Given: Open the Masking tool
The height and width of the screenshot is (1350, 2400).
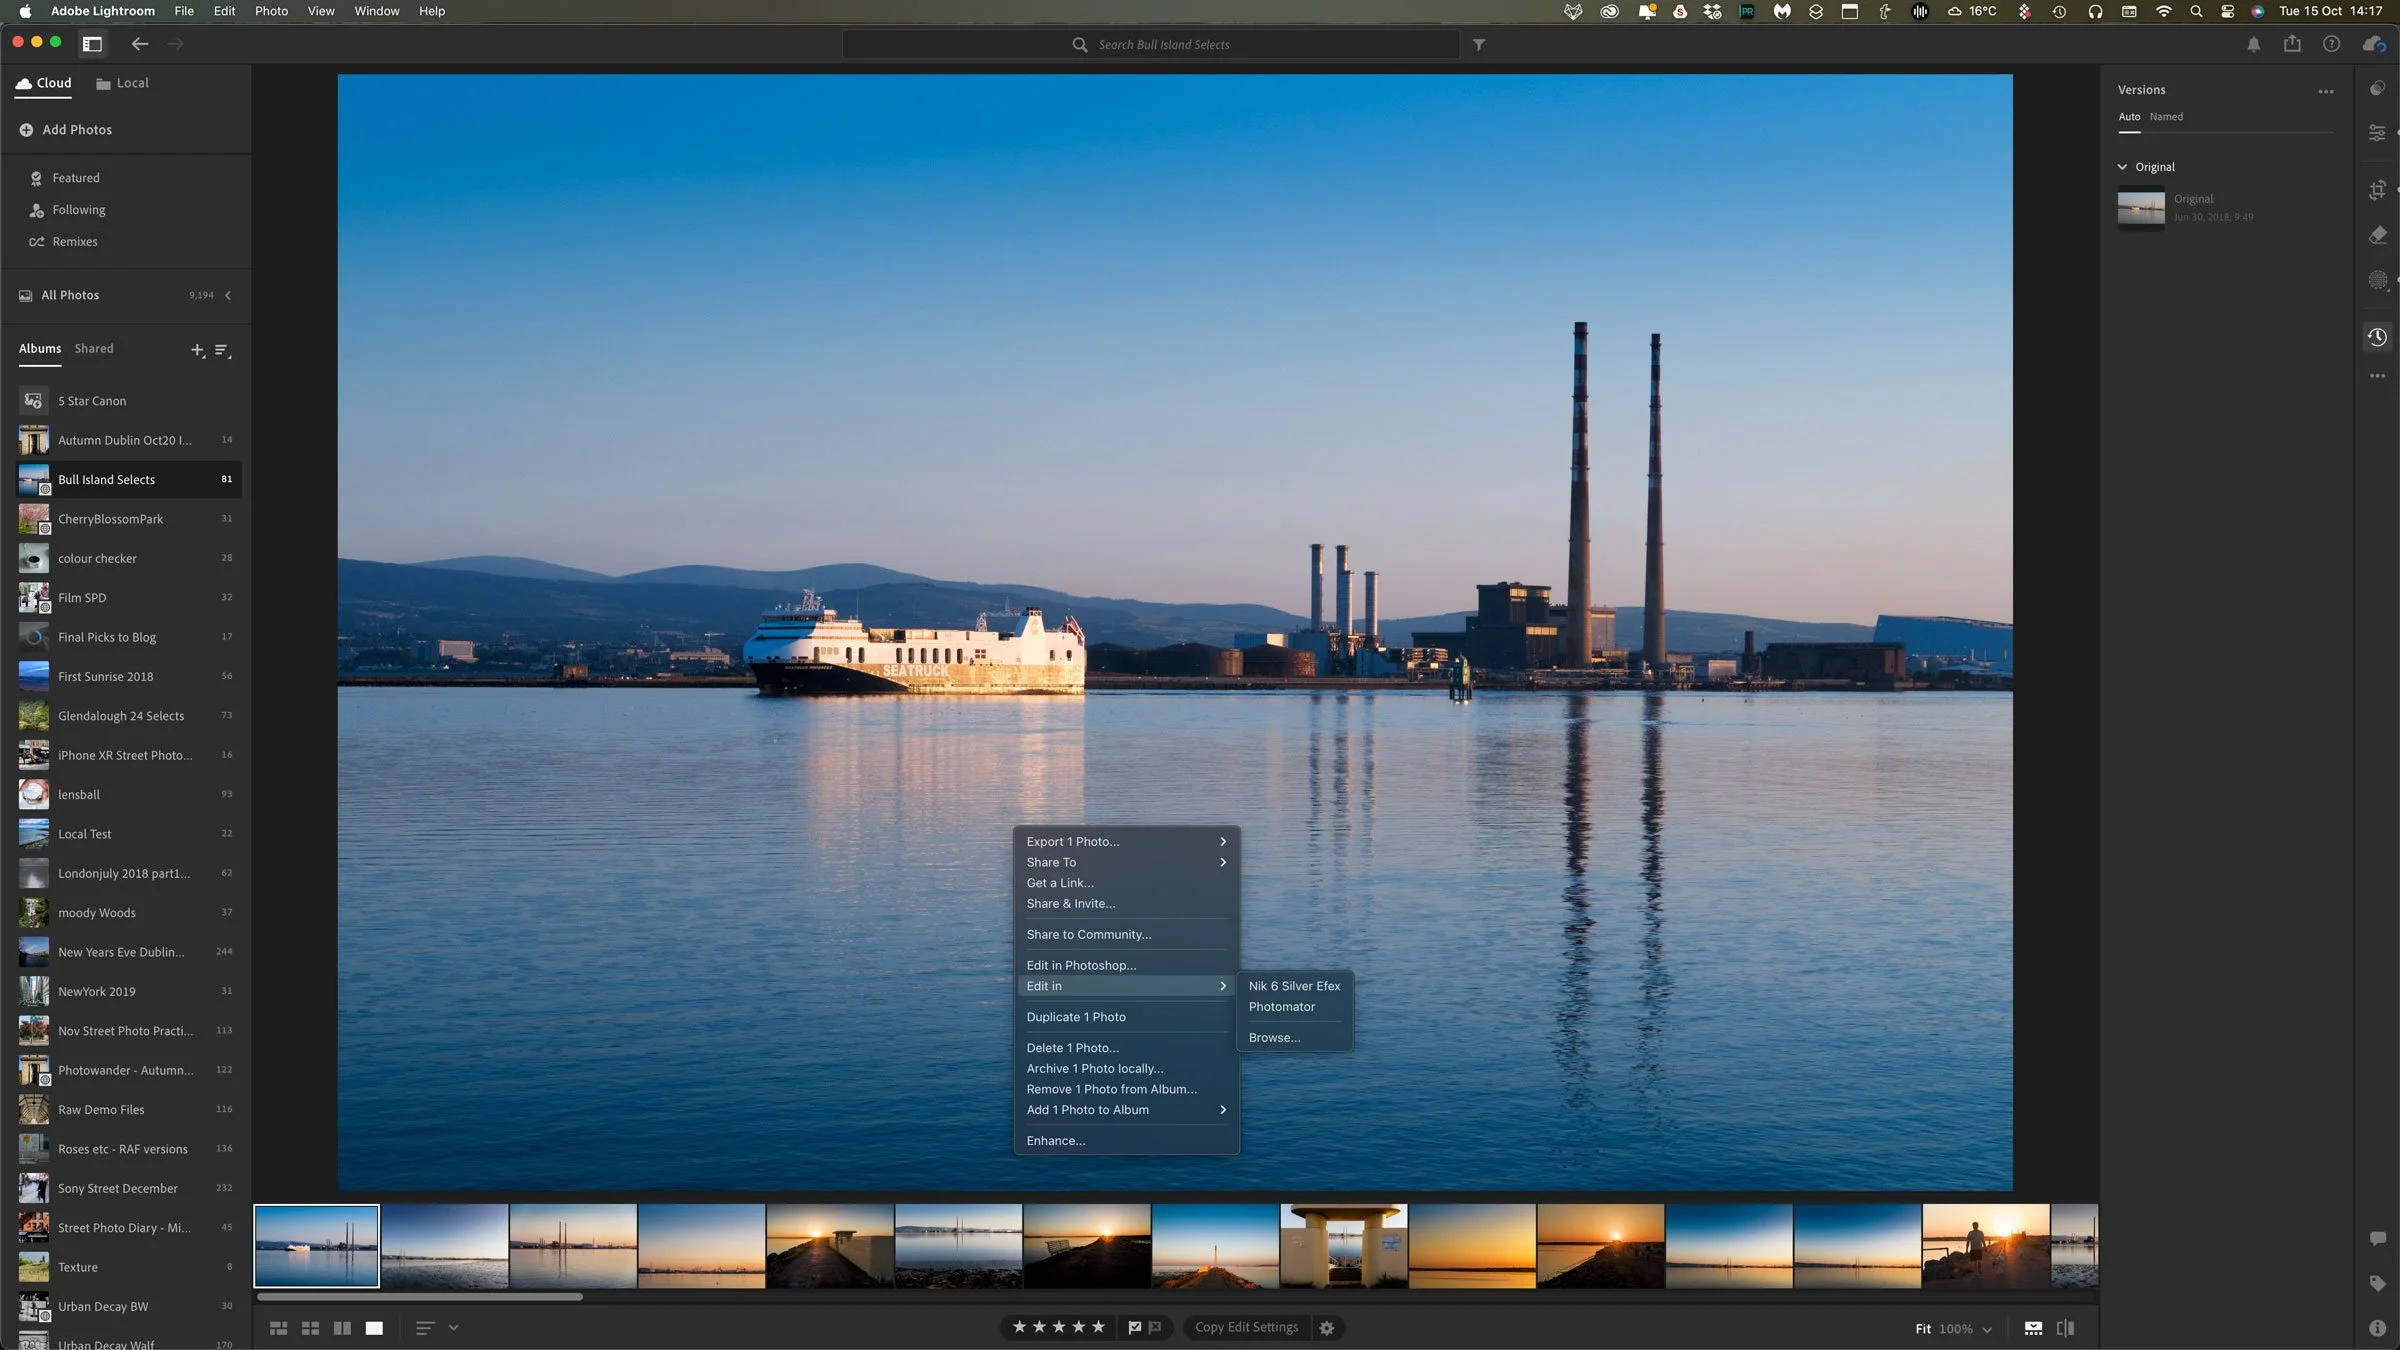Looking at the screenshot, I should pyautogui.click(x=2378, y=280).
